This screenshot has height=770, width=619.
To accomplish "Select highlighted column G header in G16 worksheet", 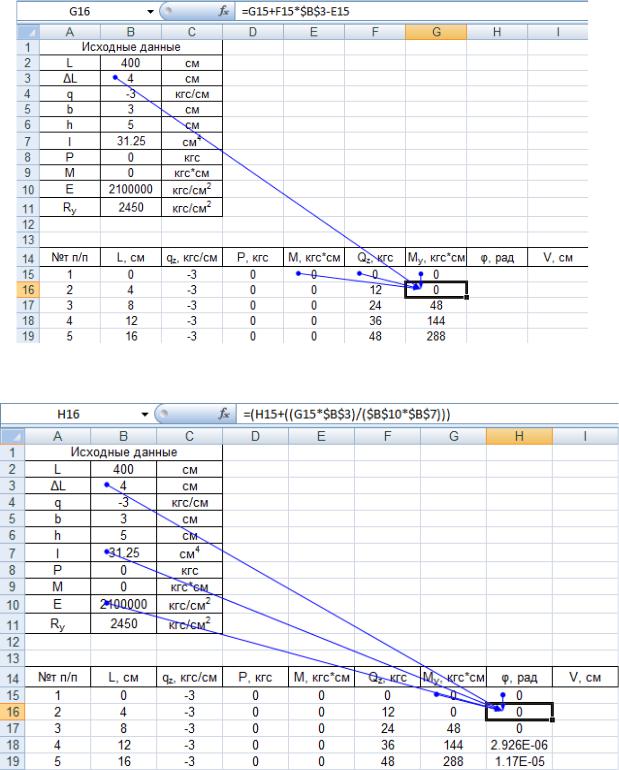I will pos(436,32).
